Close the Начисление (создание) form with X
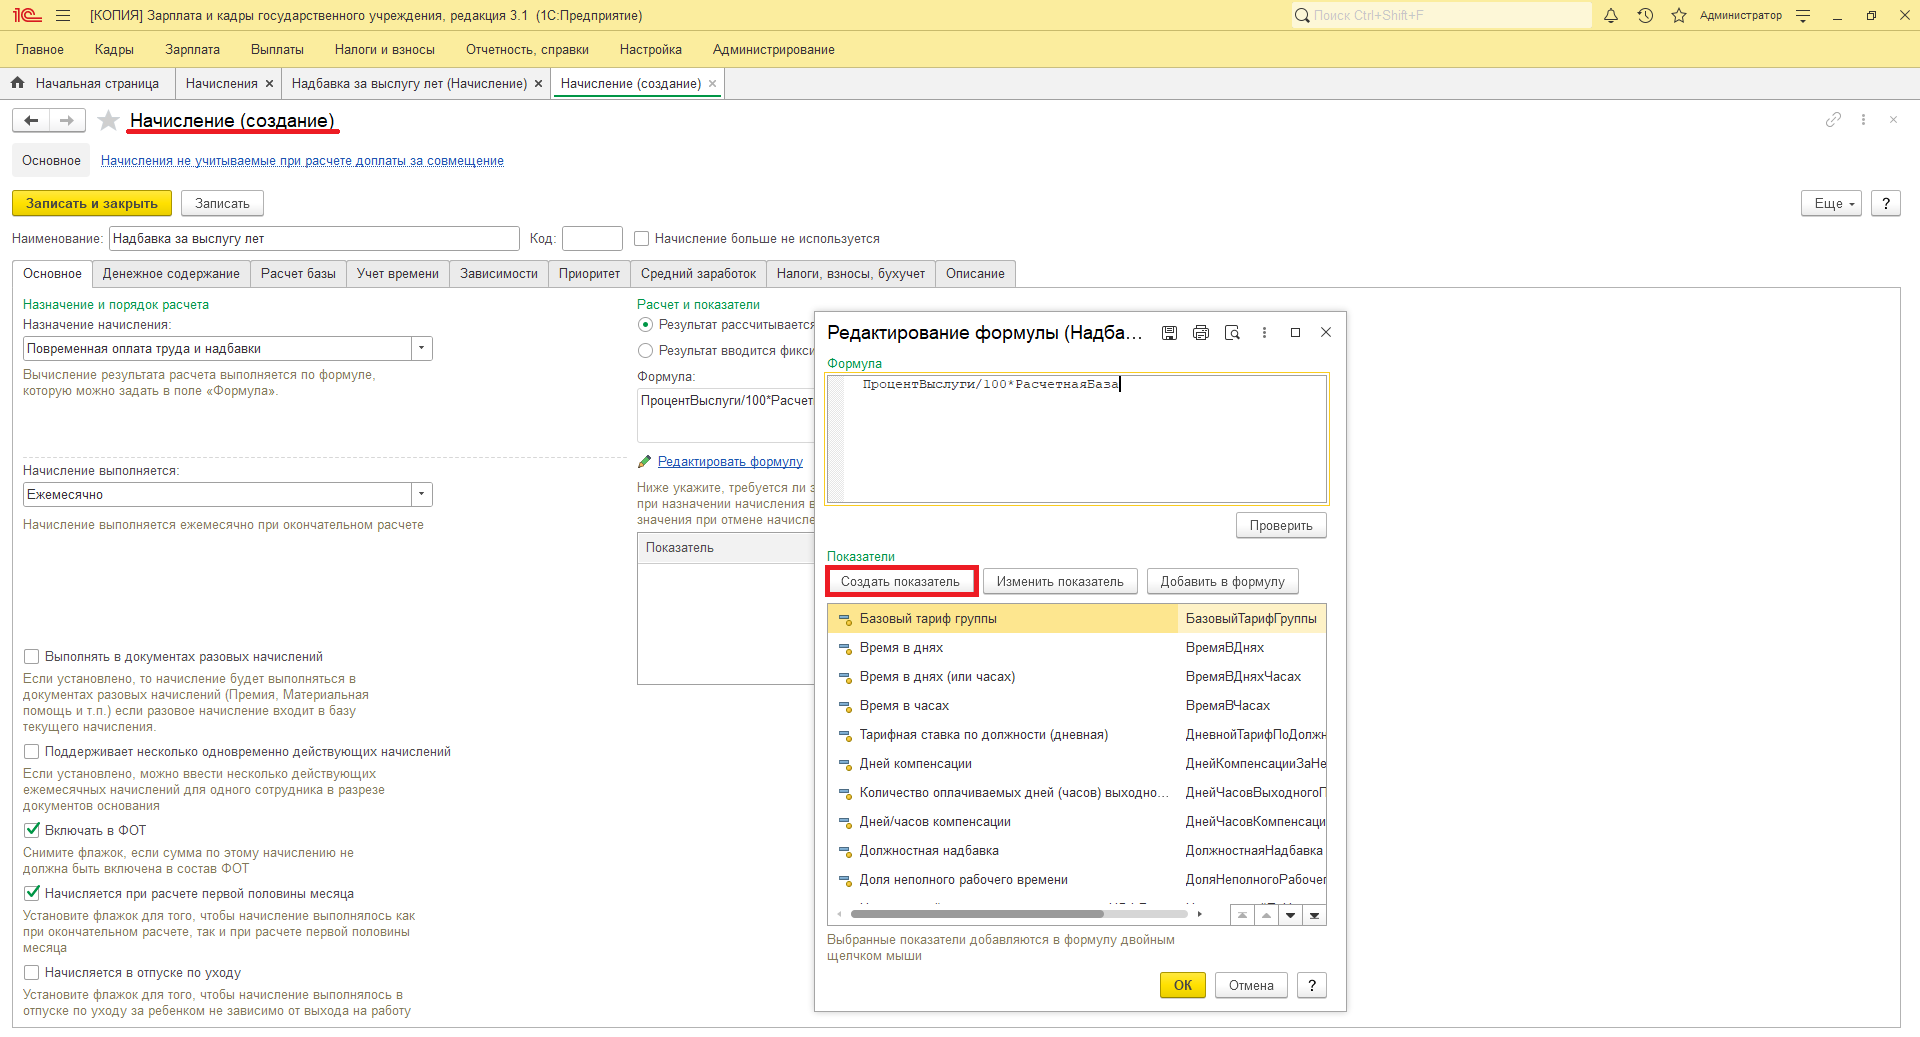This screenshot has width=1920, height=1037. 1893,120
